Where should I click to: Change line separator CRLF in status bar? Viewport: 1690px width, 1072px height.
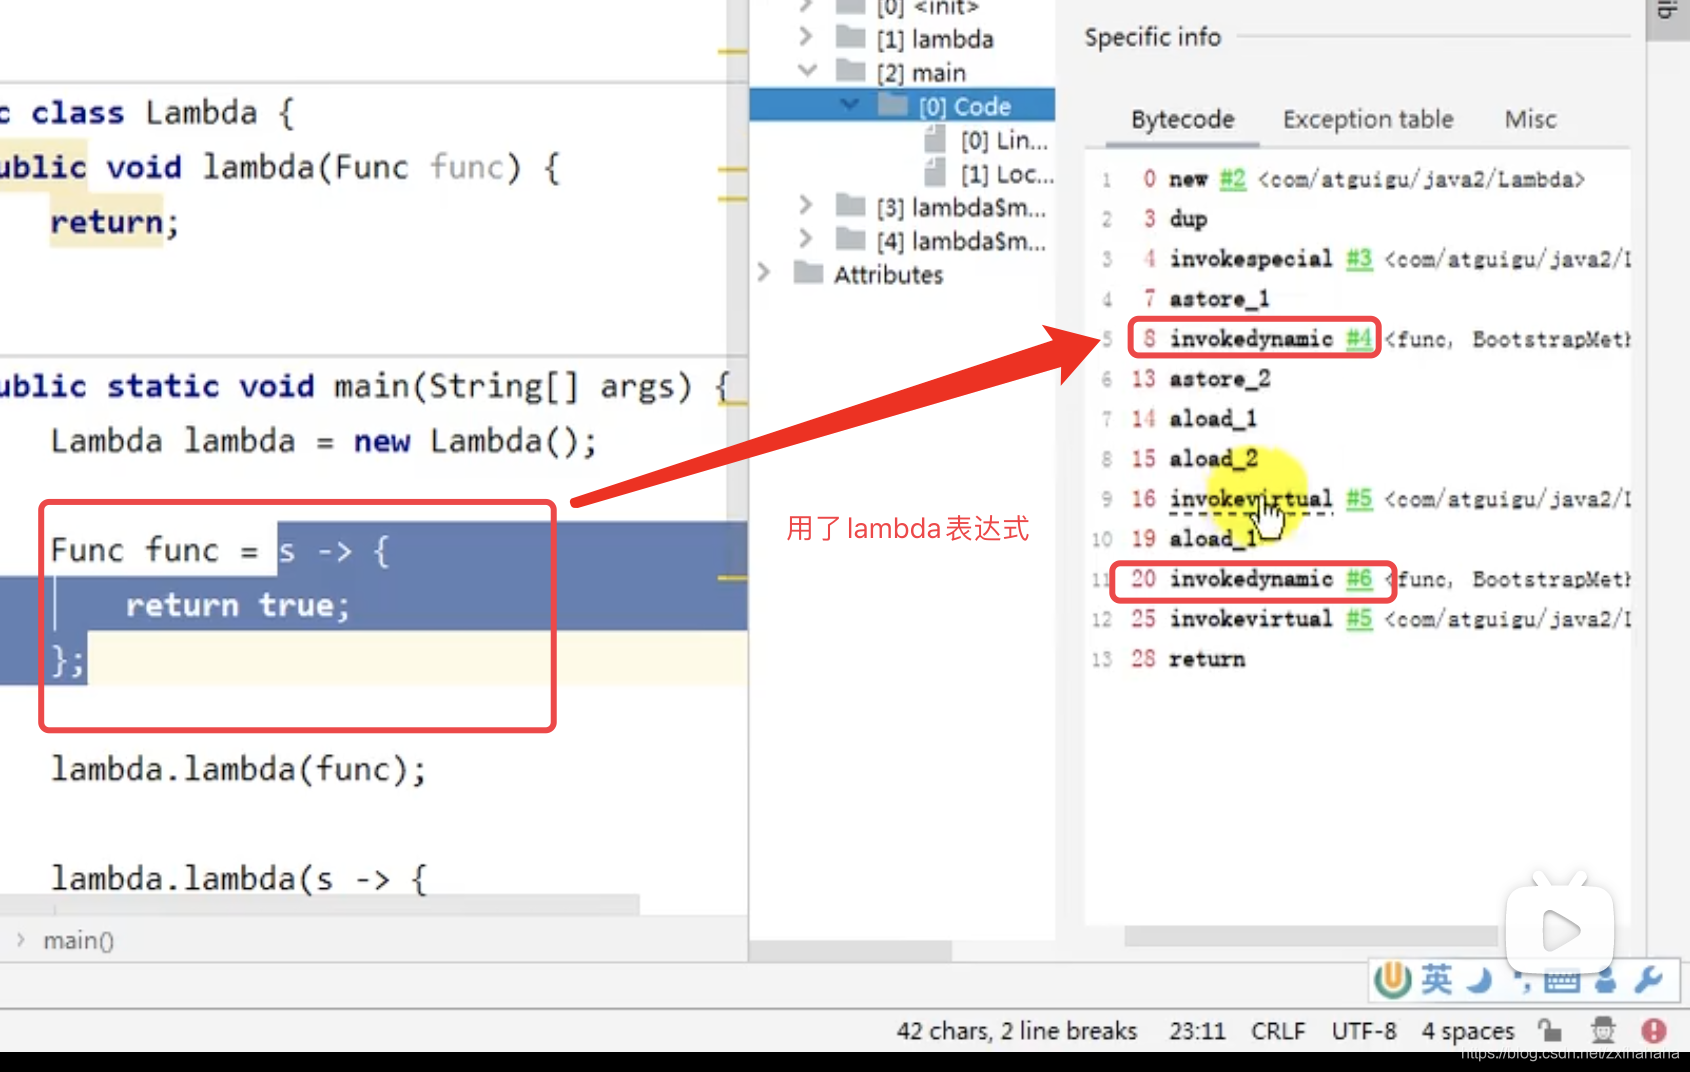tap(1278, 1031)
